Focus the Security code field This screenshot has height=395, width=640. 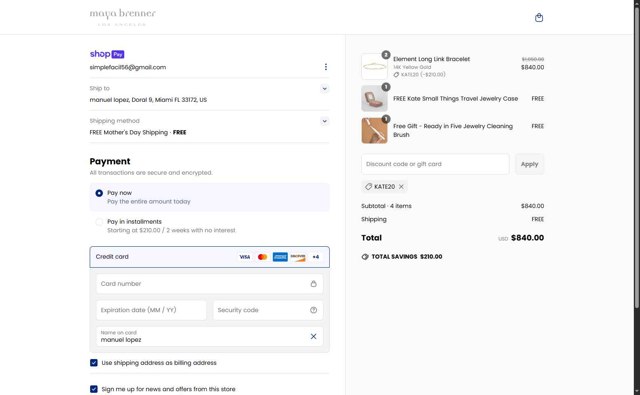[268, 310]
